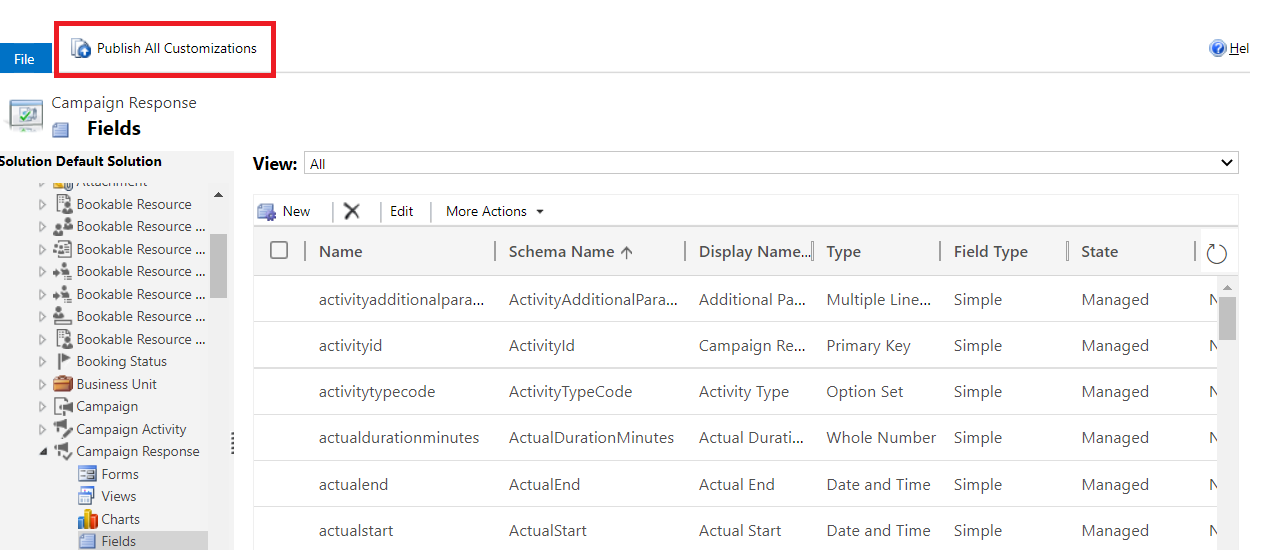Click 'Date and Time' in actualend row
1286x550 pixels.
pos(878,484)
